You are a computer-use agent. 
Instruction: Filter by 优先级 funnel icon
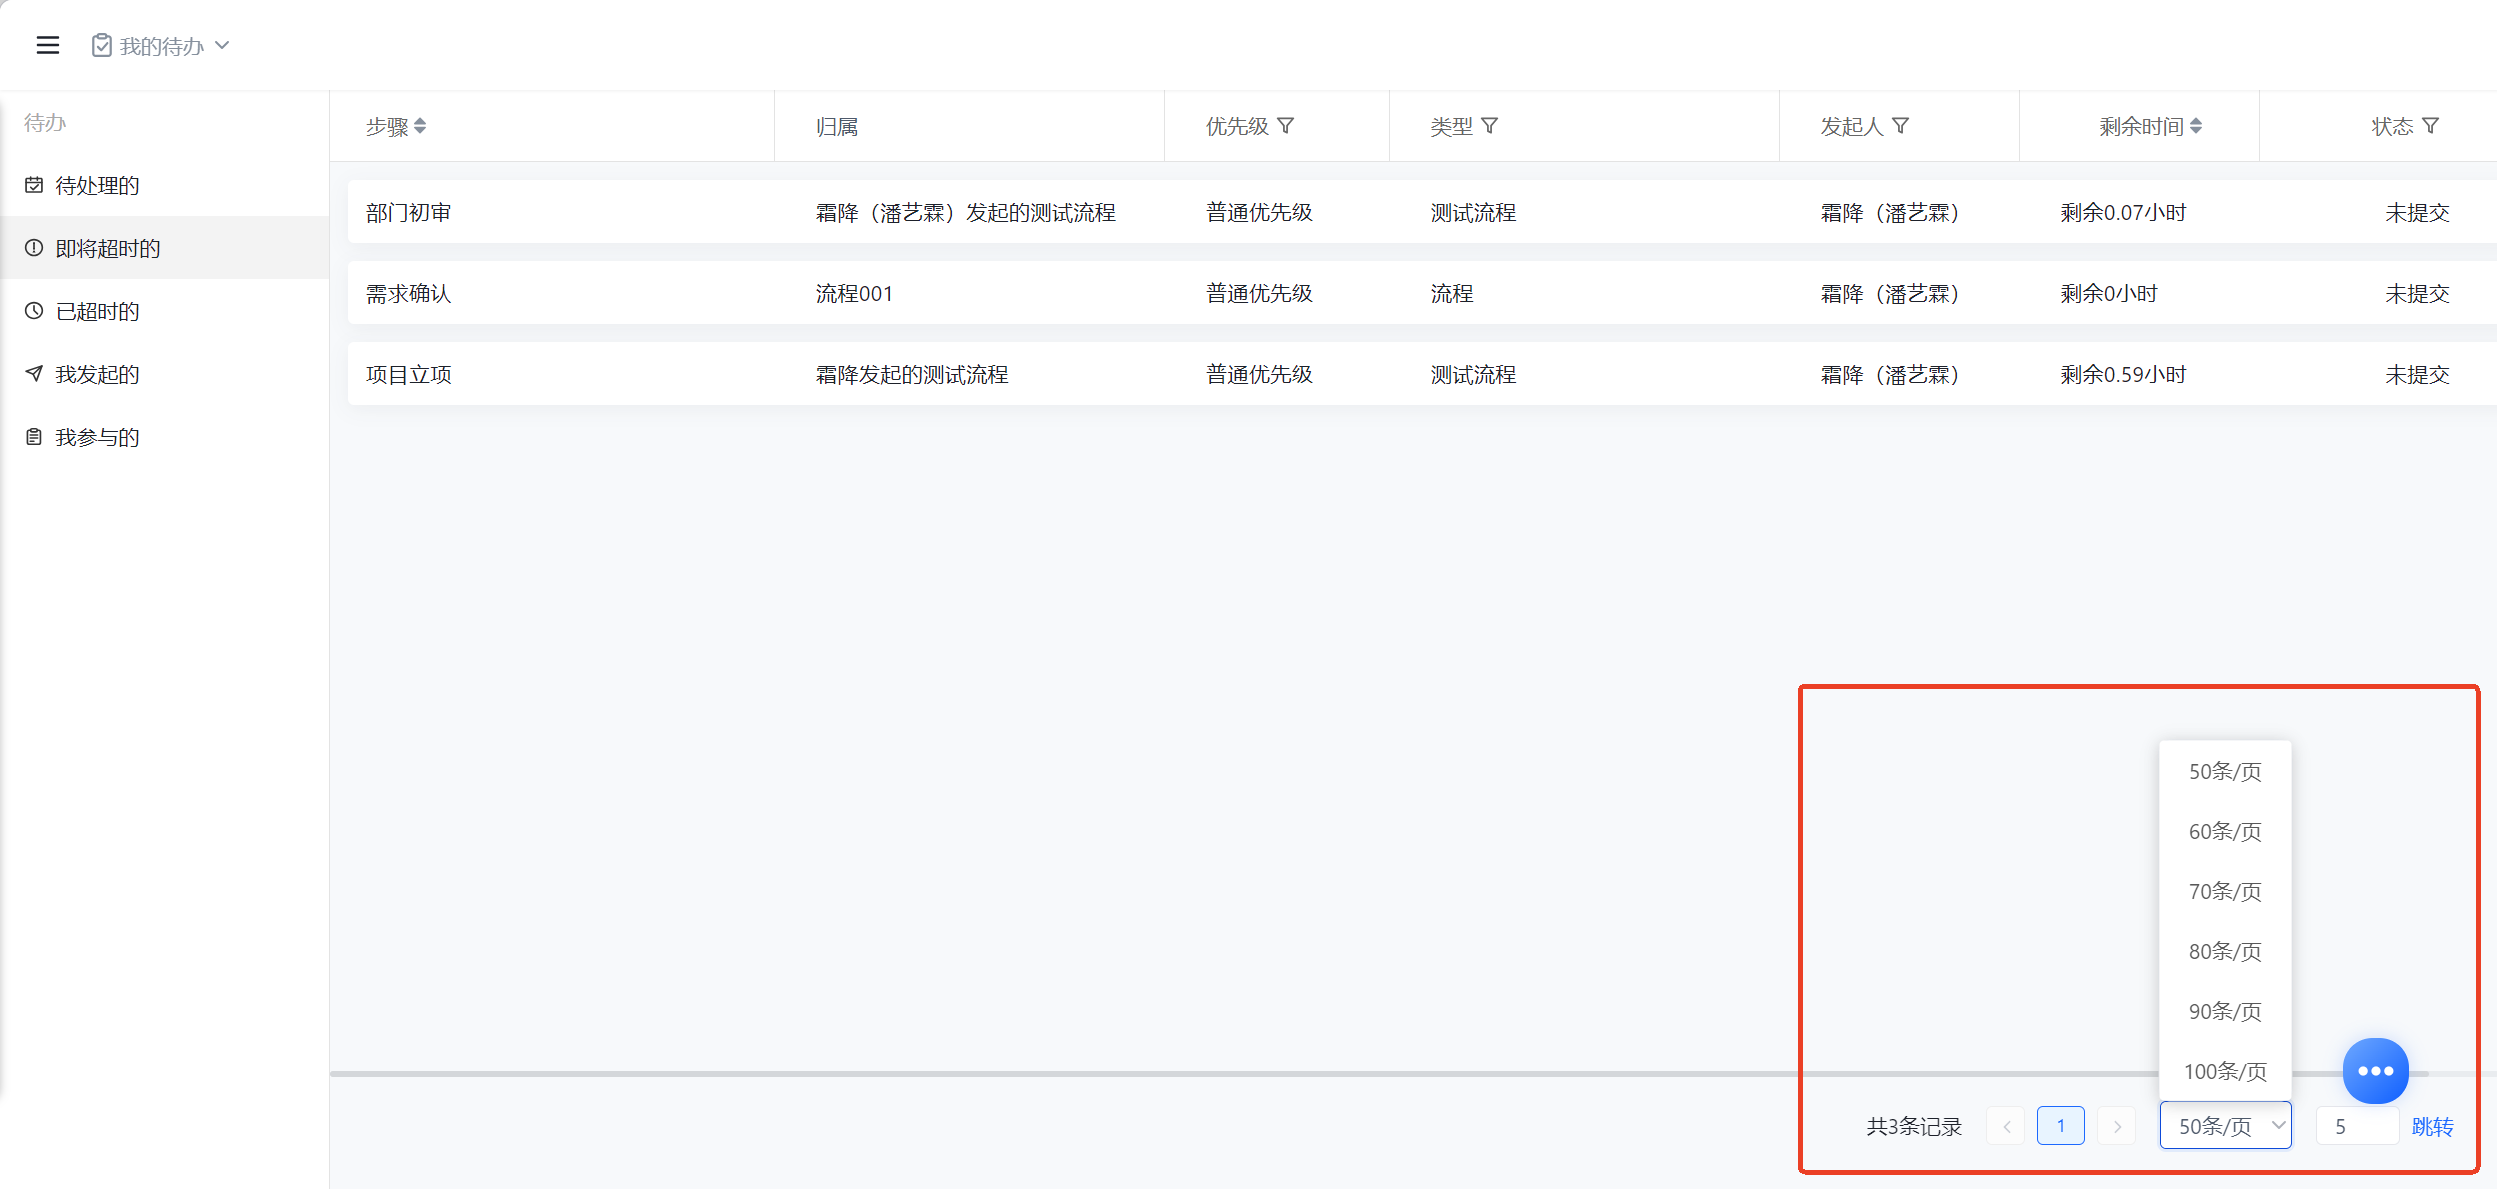(x=1286, y=126)
